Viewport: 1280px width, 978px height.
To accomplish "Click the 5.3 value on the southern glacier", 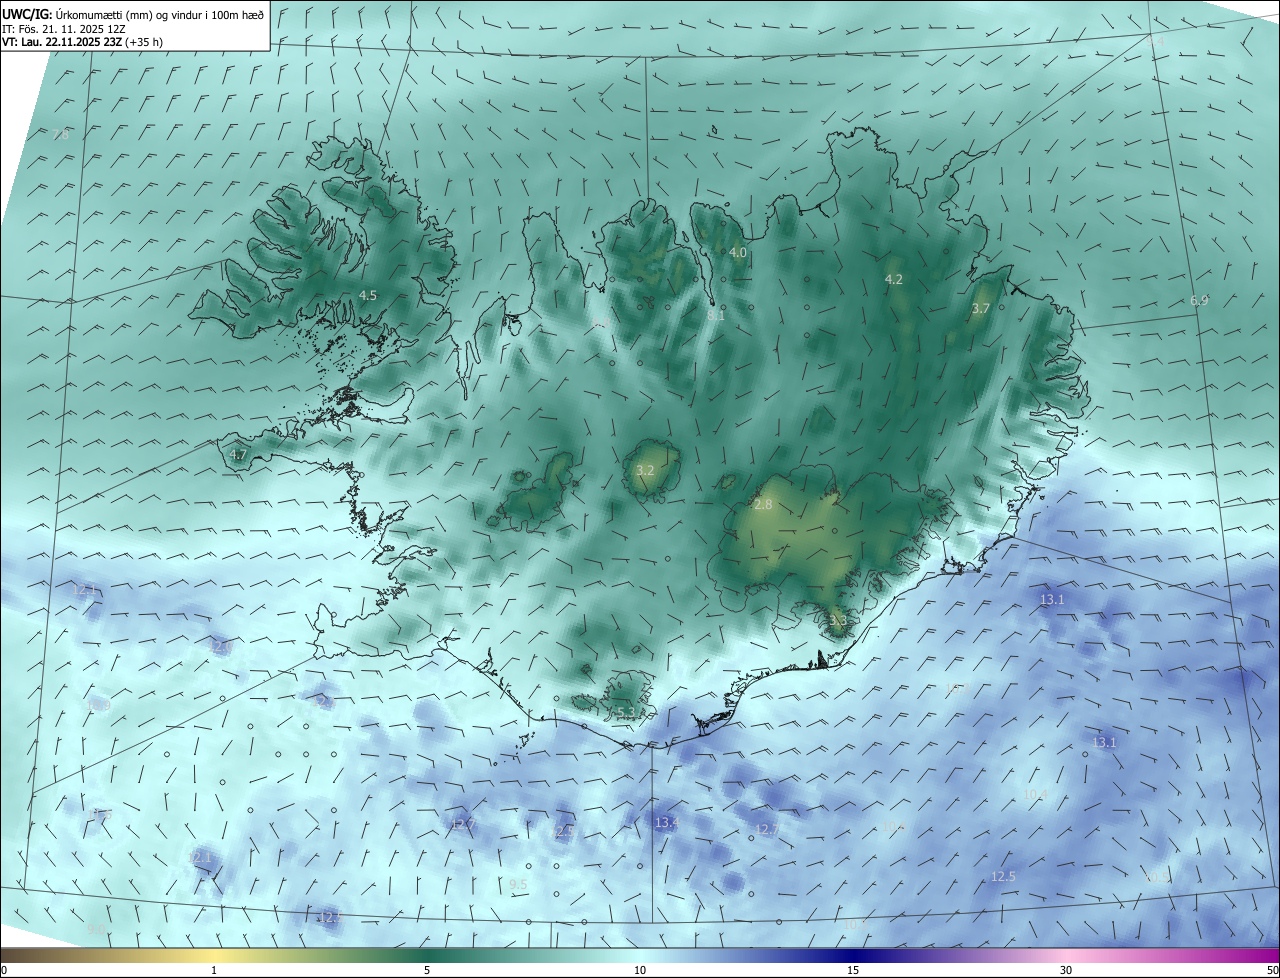I will click(626, 712).
